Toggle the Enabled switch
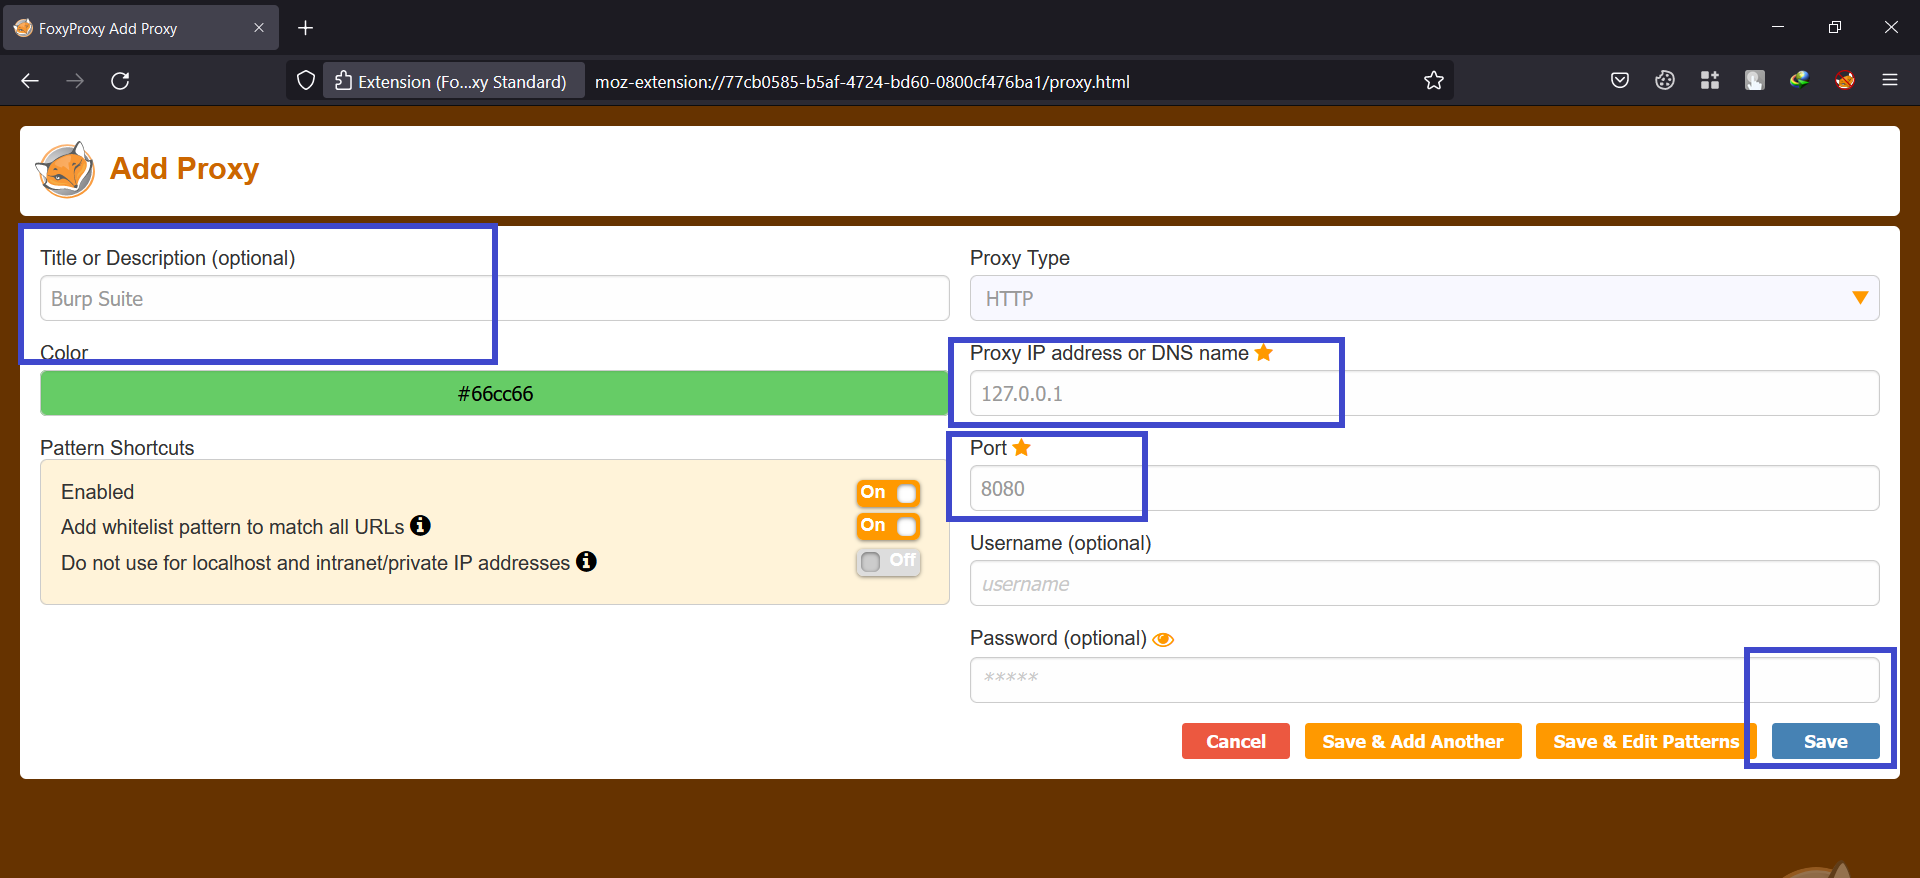Screen dimensions: 1920x878 (888, 493)
